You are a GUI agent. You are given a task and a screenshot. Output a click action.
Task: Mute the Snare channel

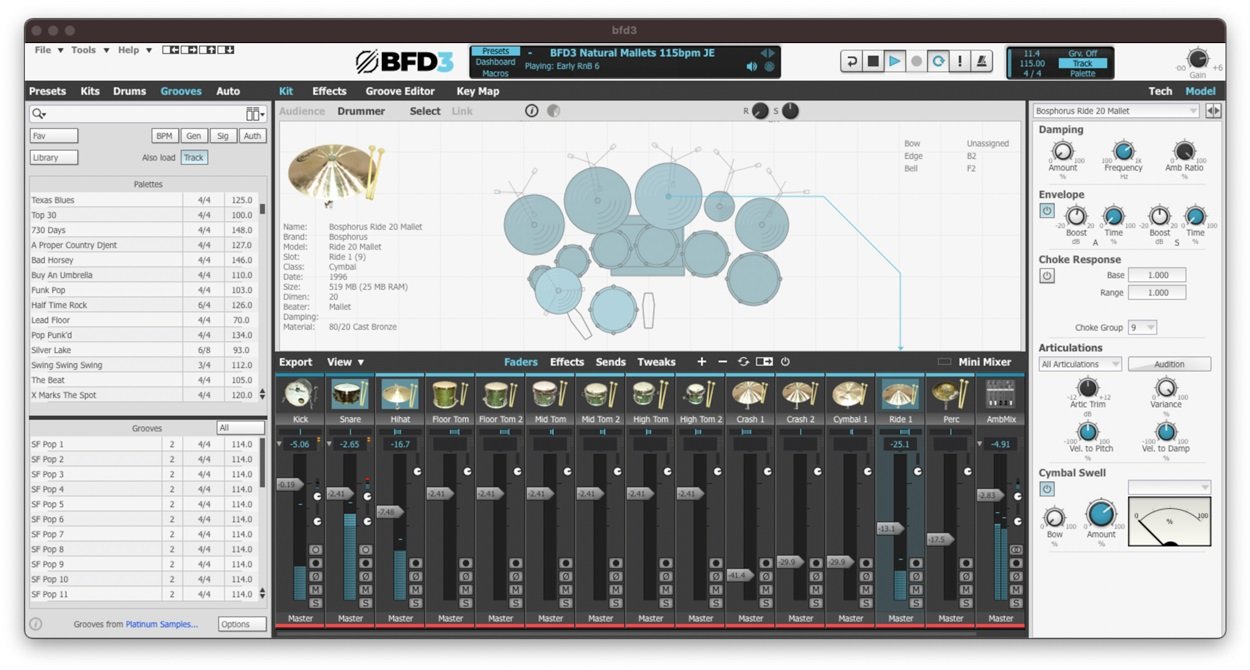click(x=366, y=590)
